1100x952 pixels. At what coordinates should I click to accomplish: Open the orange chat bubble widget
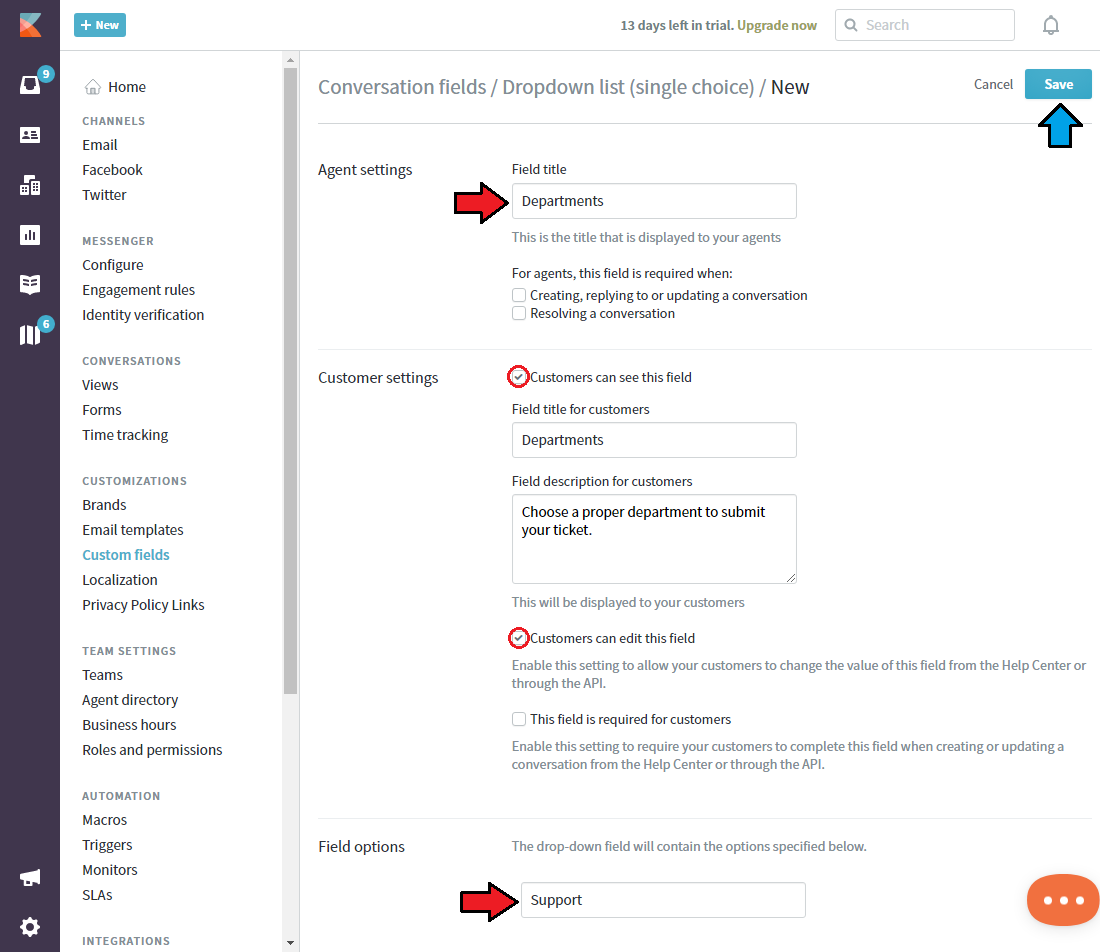(x=1063, y=899)
